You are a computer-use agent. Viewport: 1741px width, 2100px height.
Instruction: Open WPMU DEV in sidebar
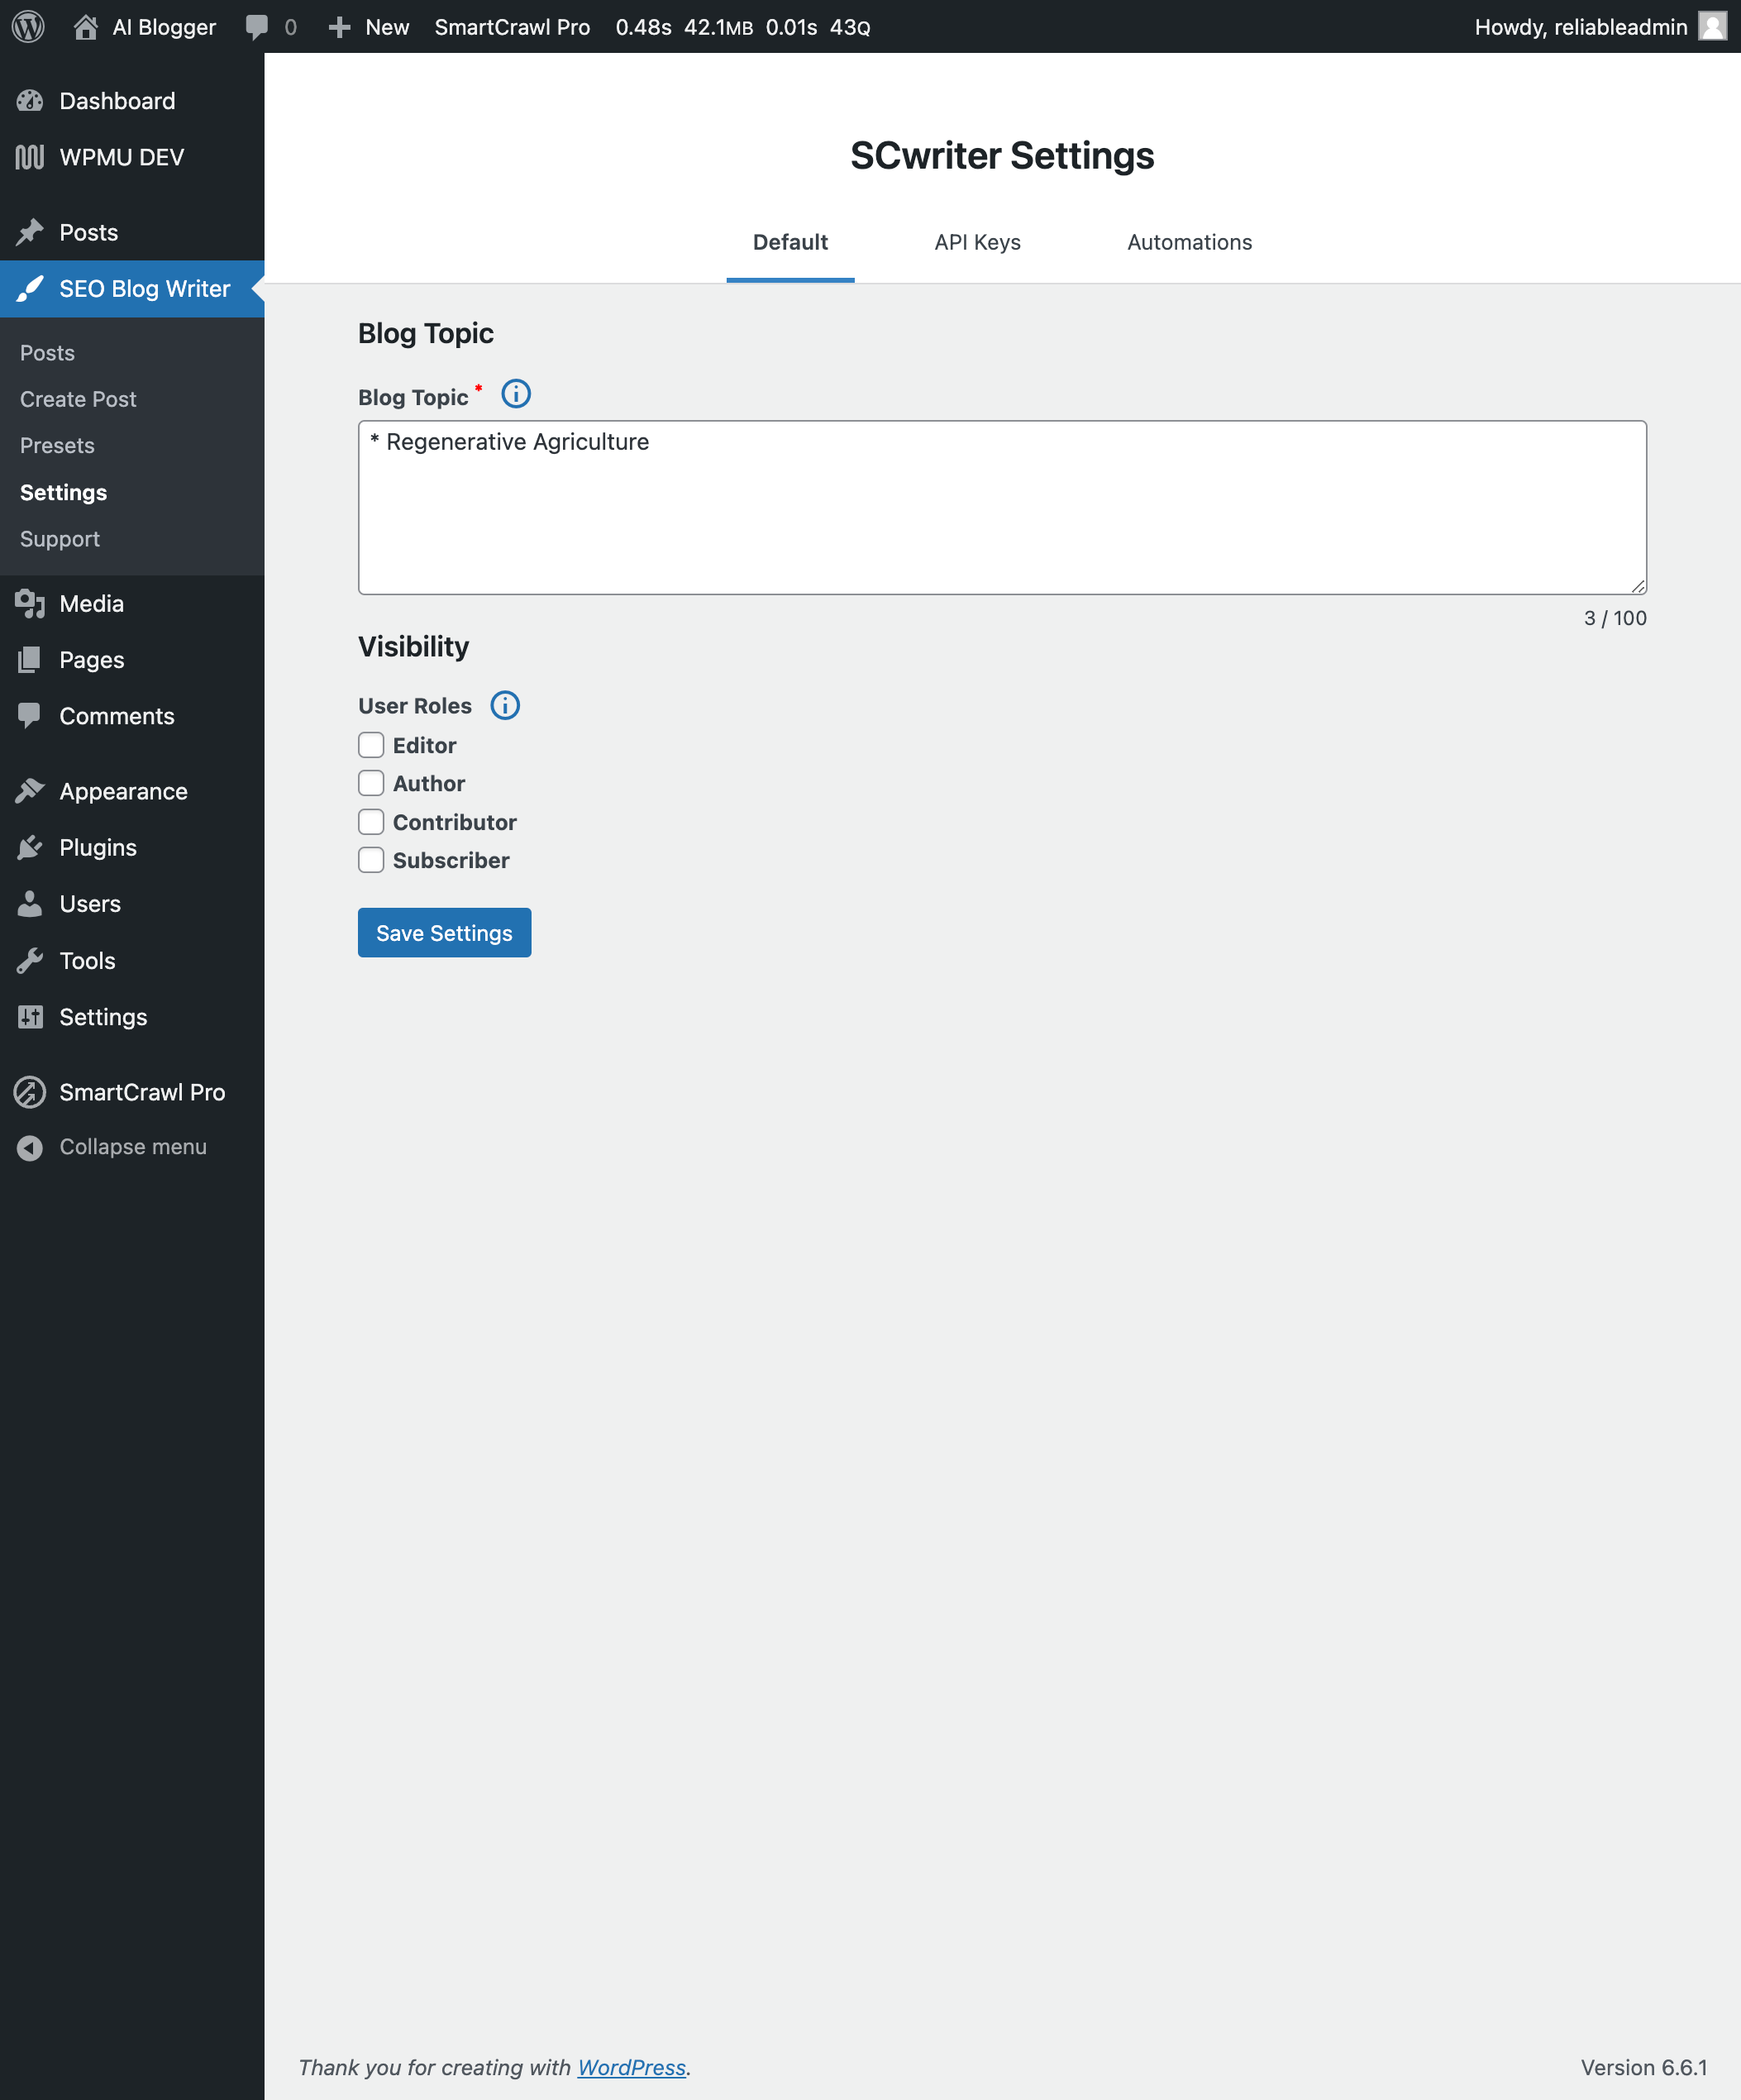click(x=121, y=157)
